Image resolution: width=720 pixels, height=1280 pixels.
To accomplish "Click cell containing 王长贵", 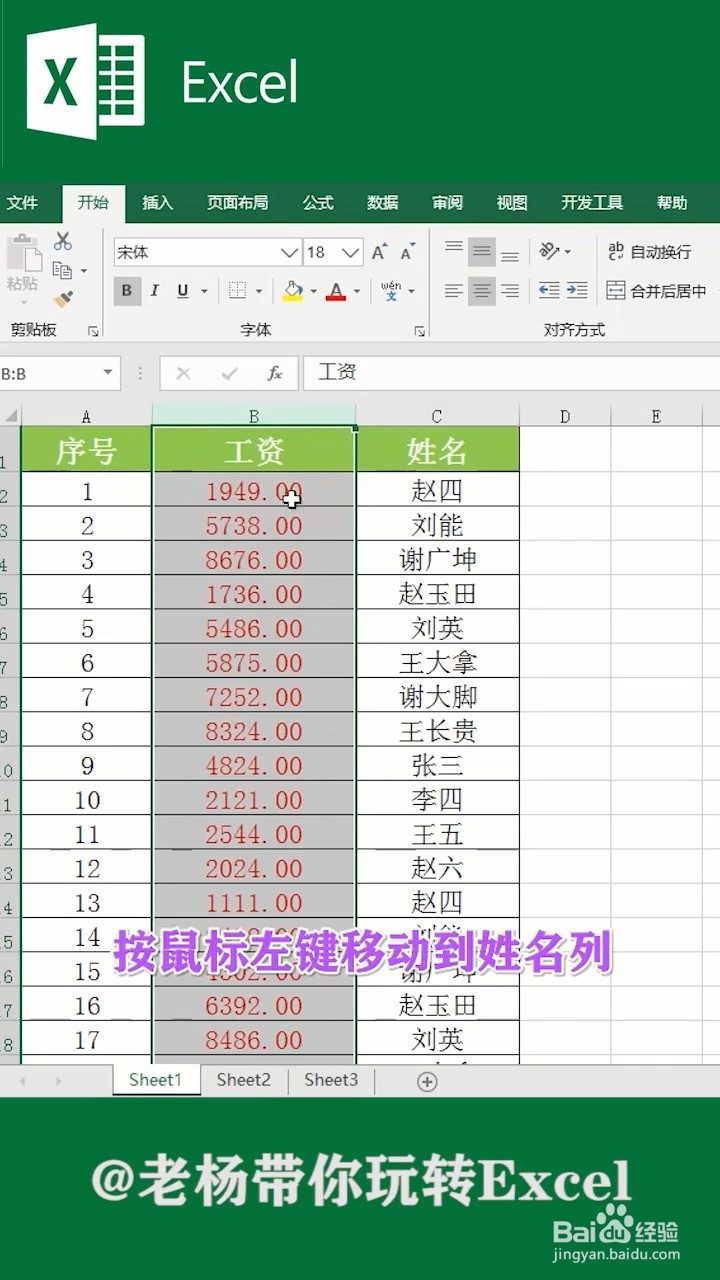I will 437,731.
